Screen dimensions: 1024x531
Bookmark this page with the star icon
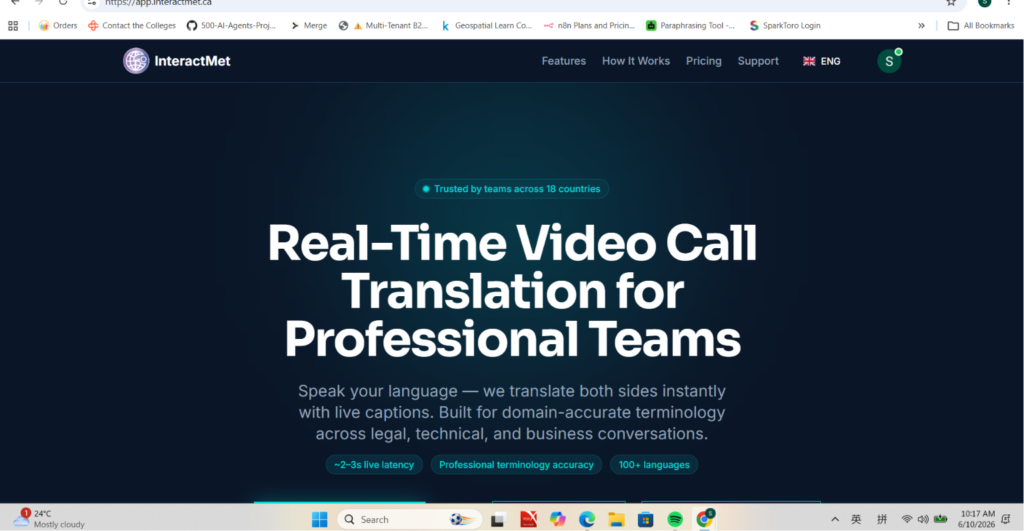click(951, 3)
